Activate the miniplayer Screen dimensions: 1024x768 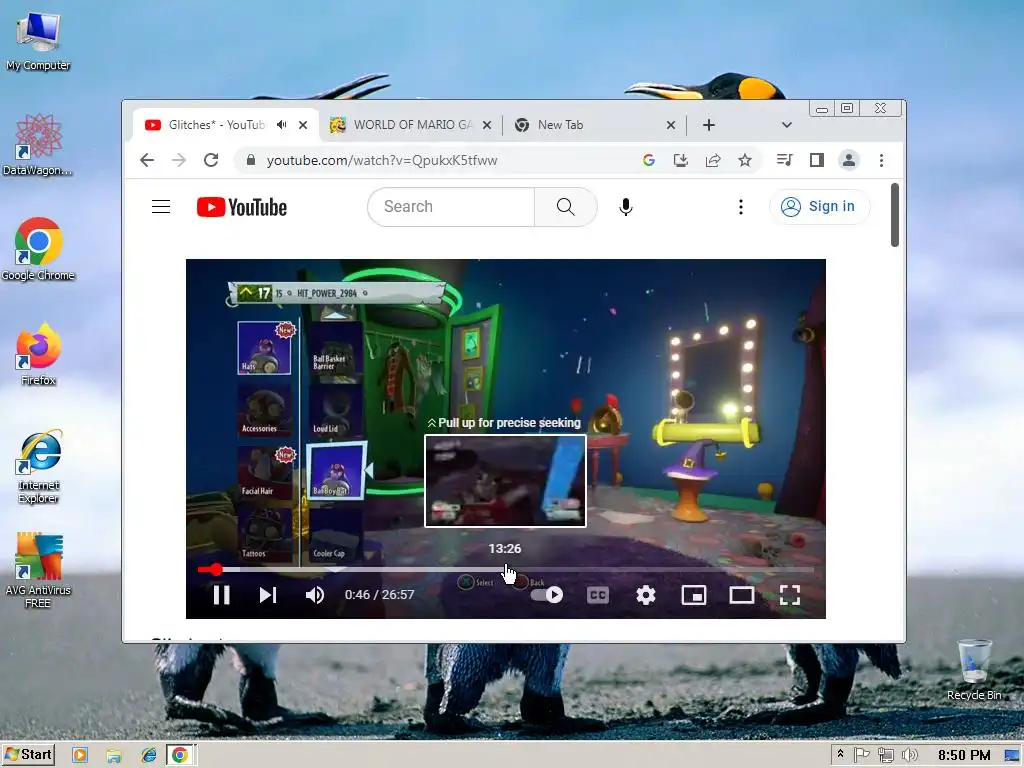point(694,595)
